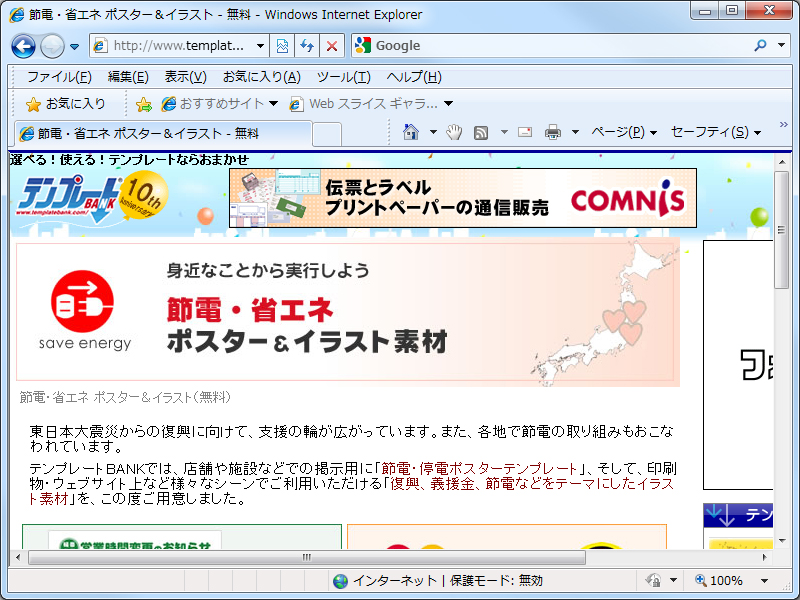
Task: Click the Read Mail icon
Action: coord(524,131)
